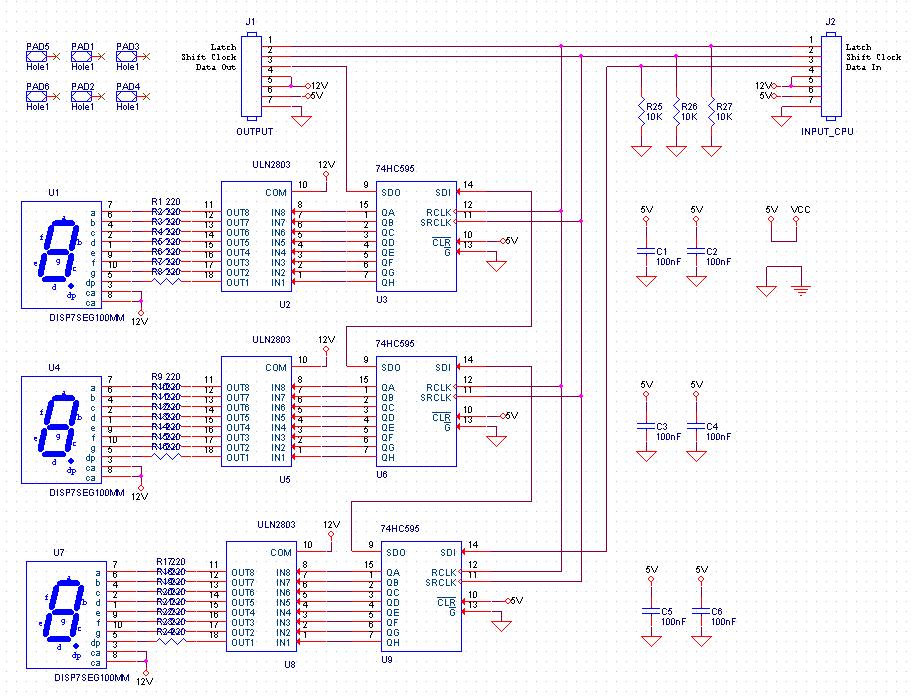The width and height of the screenshot is (912, 696).
Task: Click the U1 reference designator label
Action: [x=54, y=192]
